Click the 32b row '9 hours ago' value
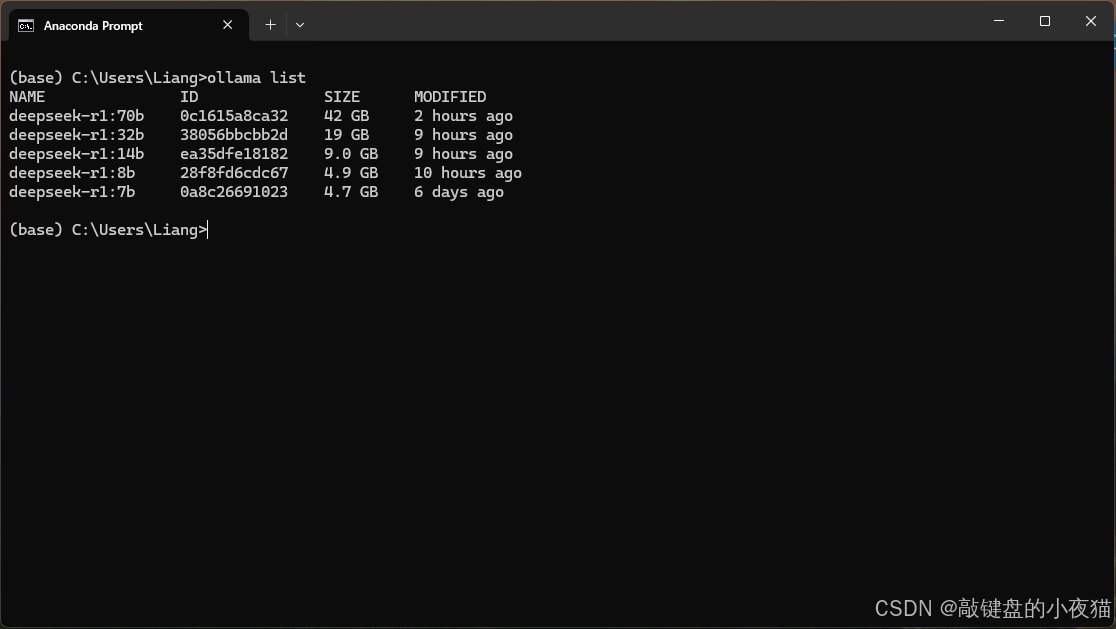This screenshot has width=1116, height=629. (x=463, y=135)
